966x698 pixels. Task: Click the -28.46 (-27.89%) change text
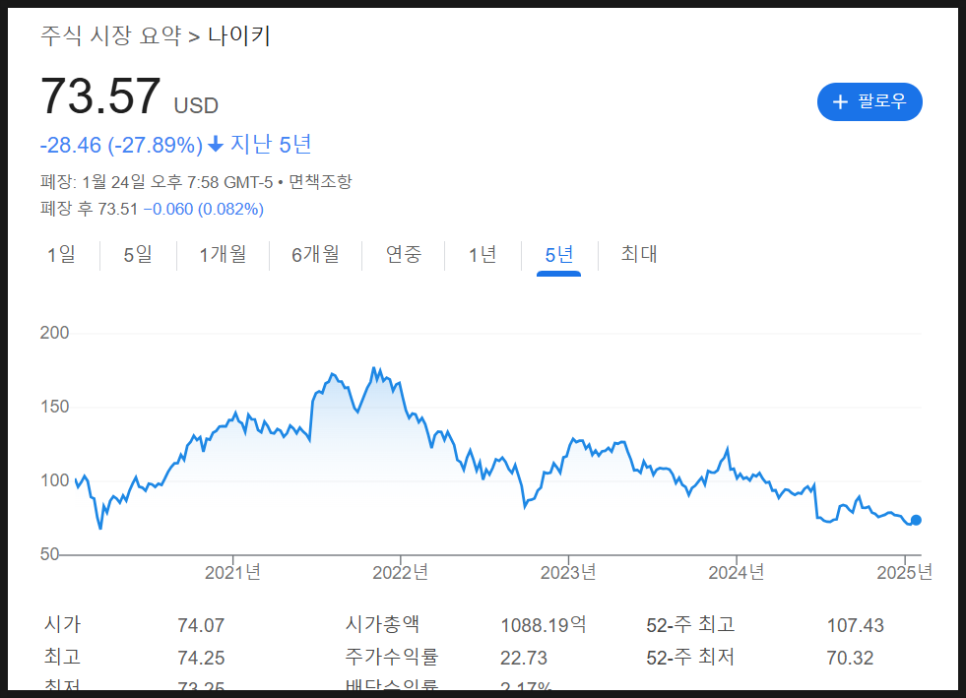tap(121, 145)
